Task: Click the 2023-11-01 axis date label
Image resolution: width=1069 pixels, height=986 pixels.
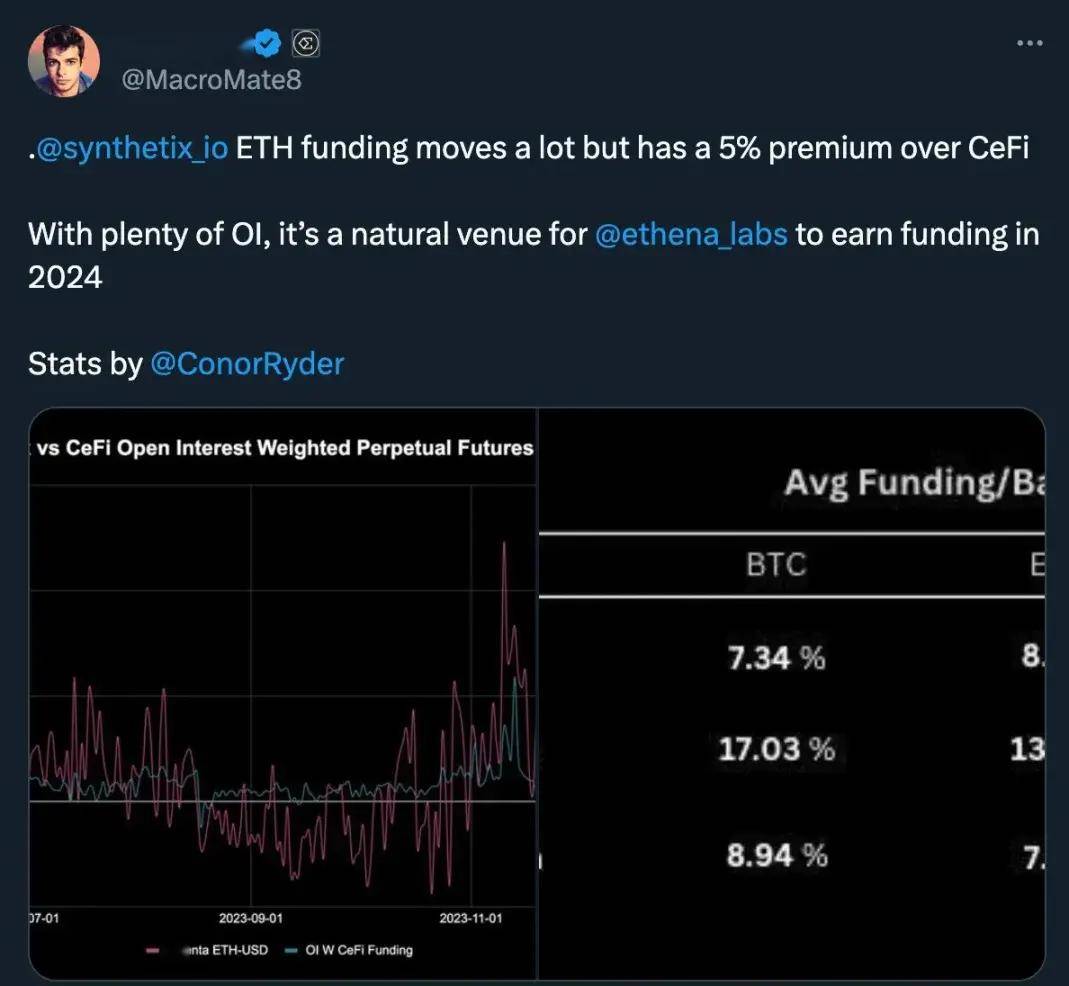Action: [x=471, y=918]
